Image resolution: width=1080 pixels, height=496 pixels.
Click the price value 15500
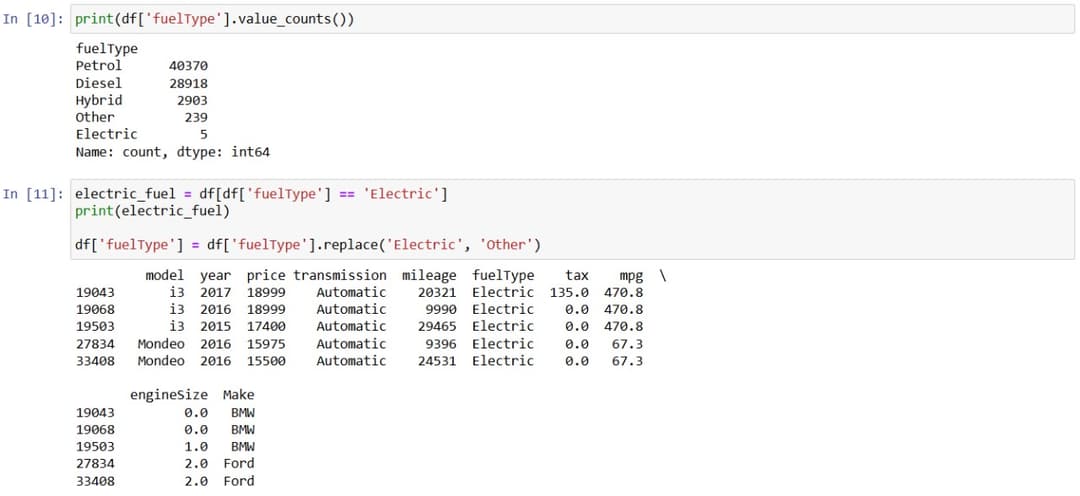pos(266,361)
